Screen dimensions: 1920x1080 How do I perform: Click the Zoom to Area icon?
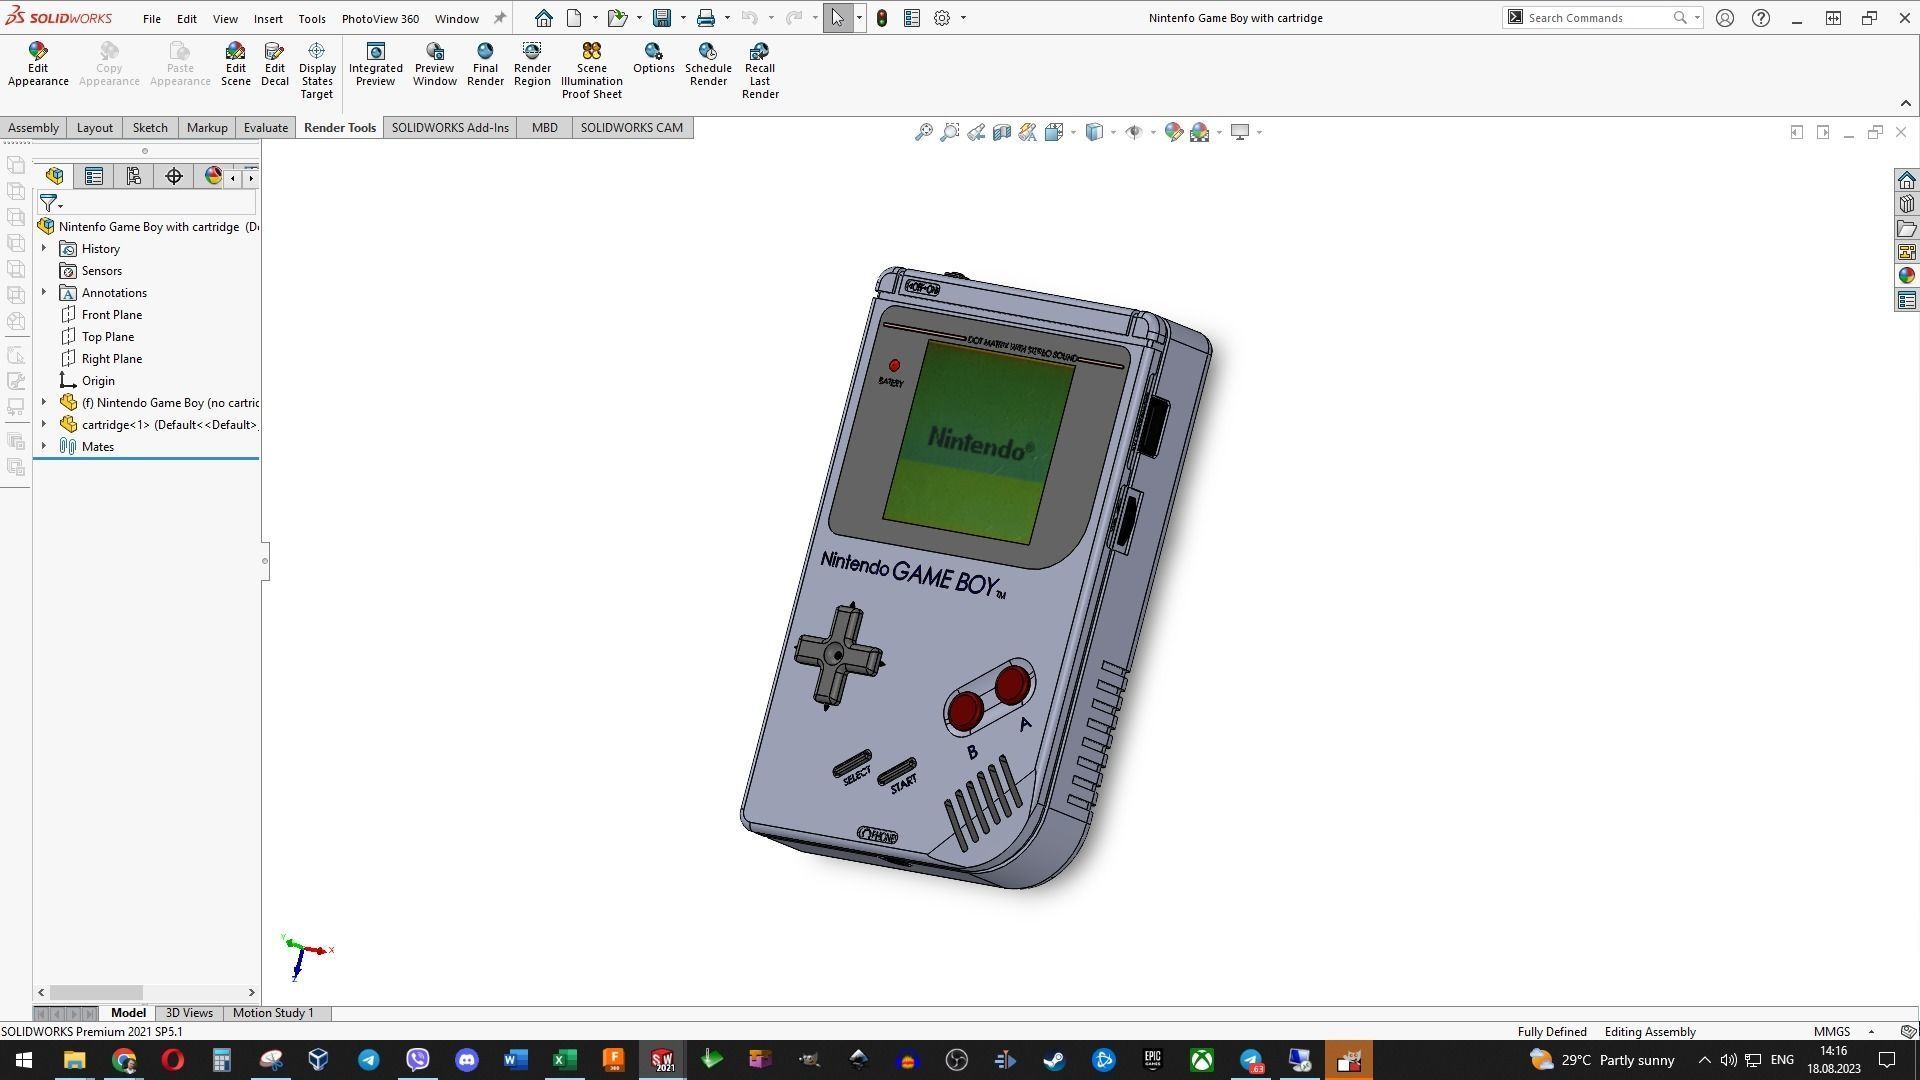(x=949, y=132)
